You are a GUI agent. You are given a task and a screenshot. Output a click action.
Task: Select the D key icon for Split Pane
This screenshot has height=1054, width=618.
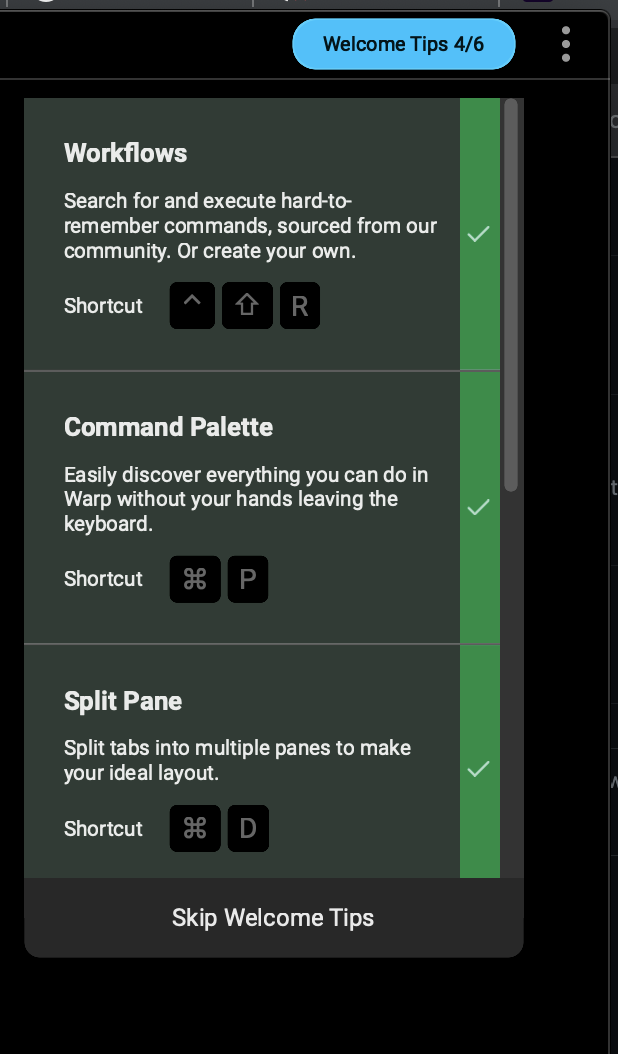248,828
